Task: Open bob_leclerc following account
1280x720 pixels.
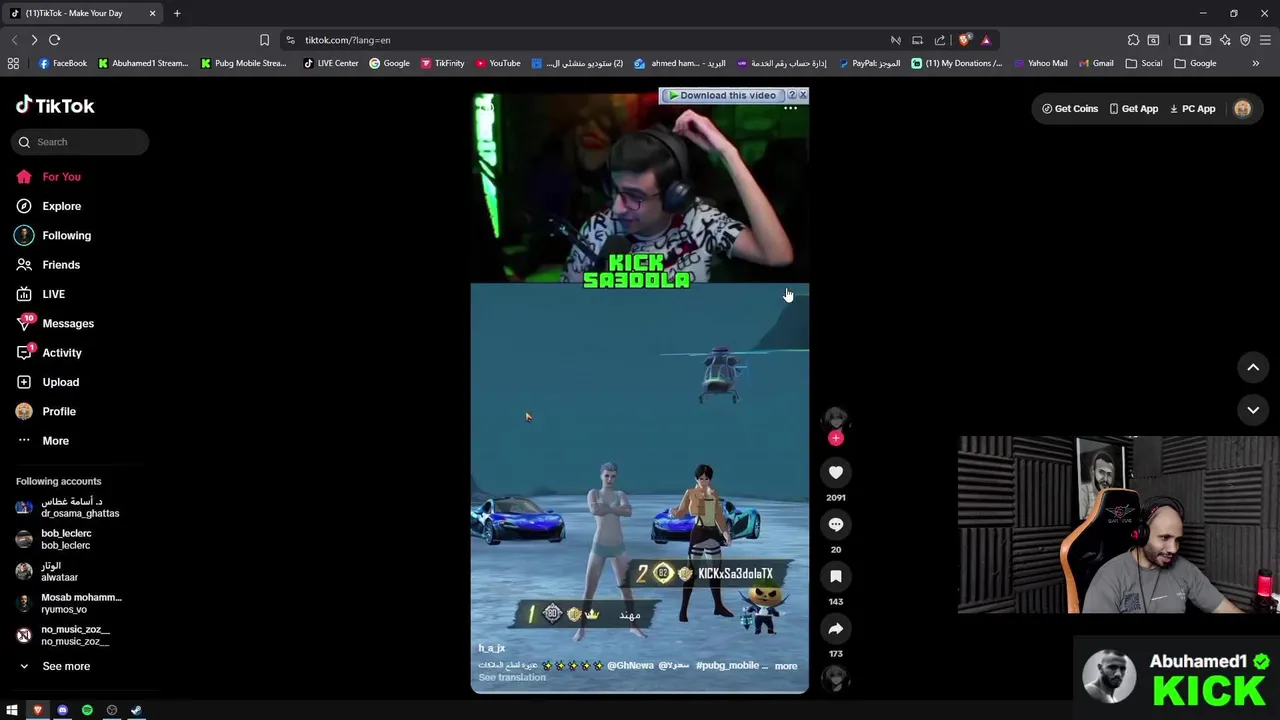Action: (54, 539)
